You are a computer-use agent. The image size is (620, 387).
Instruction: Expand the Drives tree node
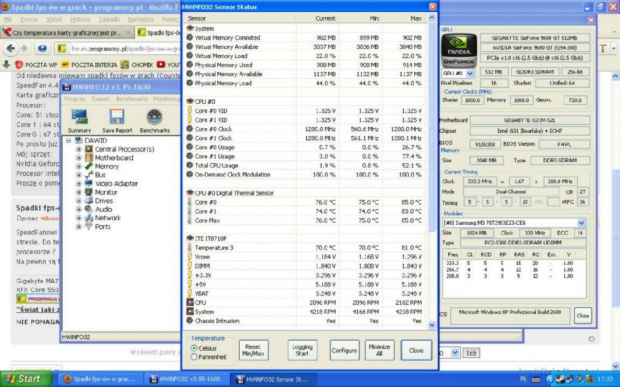coord(78,201)
